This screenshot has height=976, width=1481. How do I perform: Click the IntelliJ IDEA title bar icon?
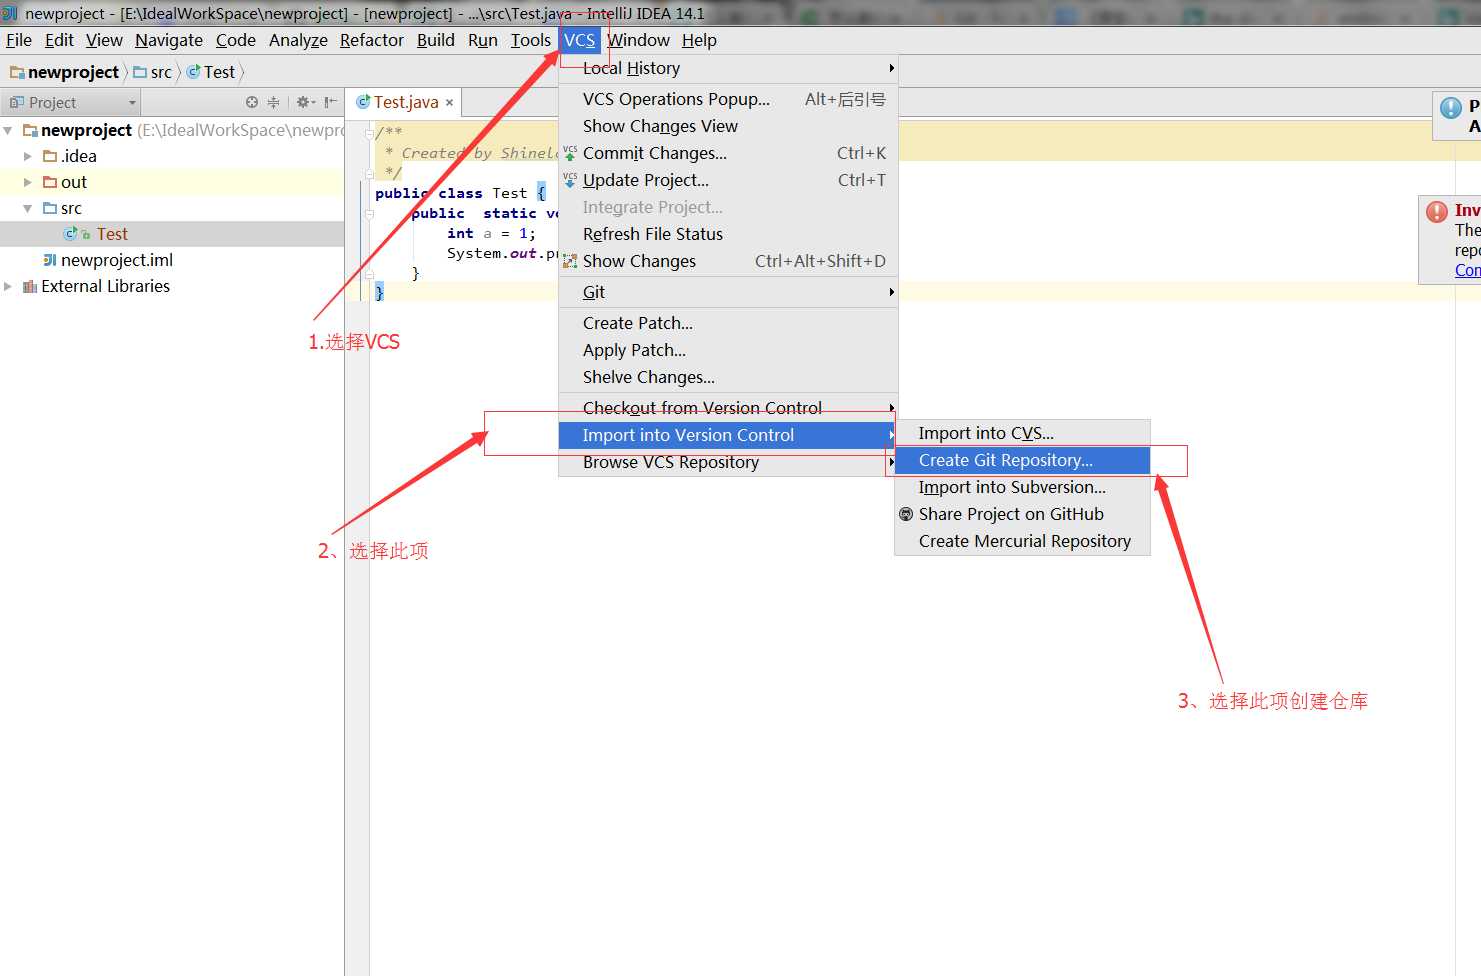tap(10, 13)
